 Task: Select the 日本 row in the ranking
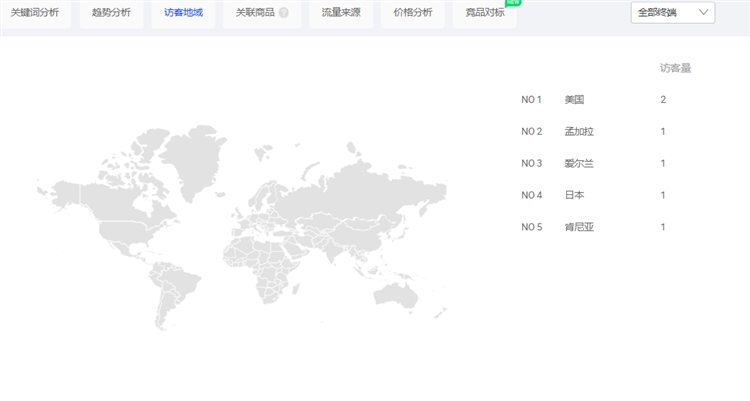click(574, 196)
